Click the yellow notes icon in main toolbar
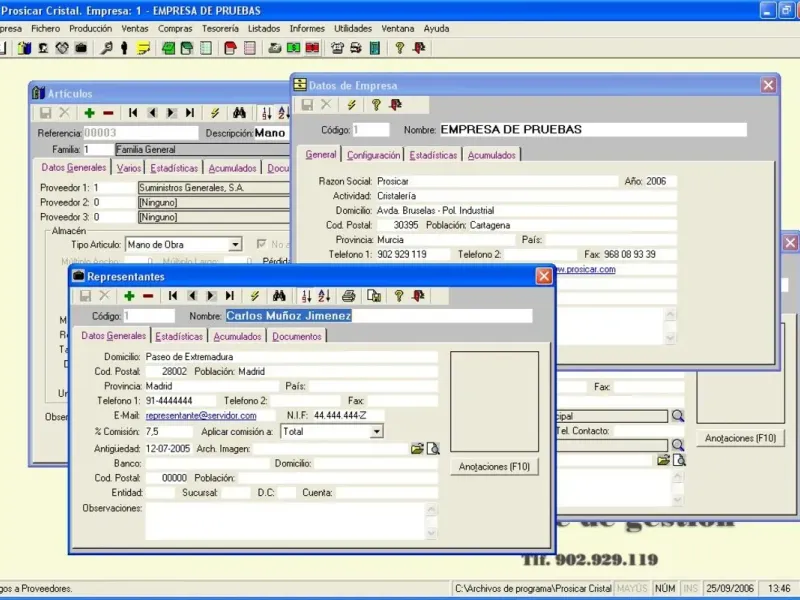Image resolution: width=800 pixels, height=600 pixels. point(143,48)
